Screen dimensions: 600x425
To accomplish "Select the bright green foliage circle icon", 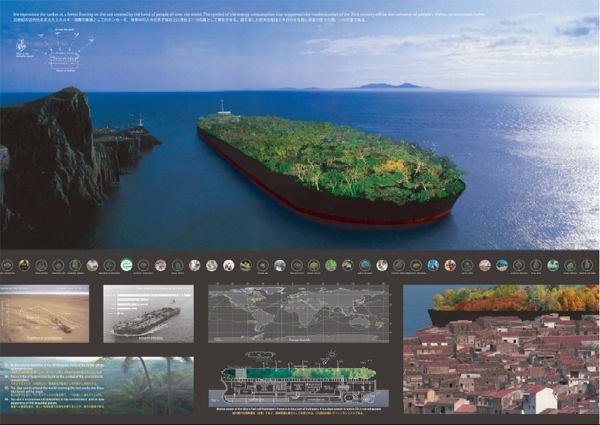I will point(331,265).
